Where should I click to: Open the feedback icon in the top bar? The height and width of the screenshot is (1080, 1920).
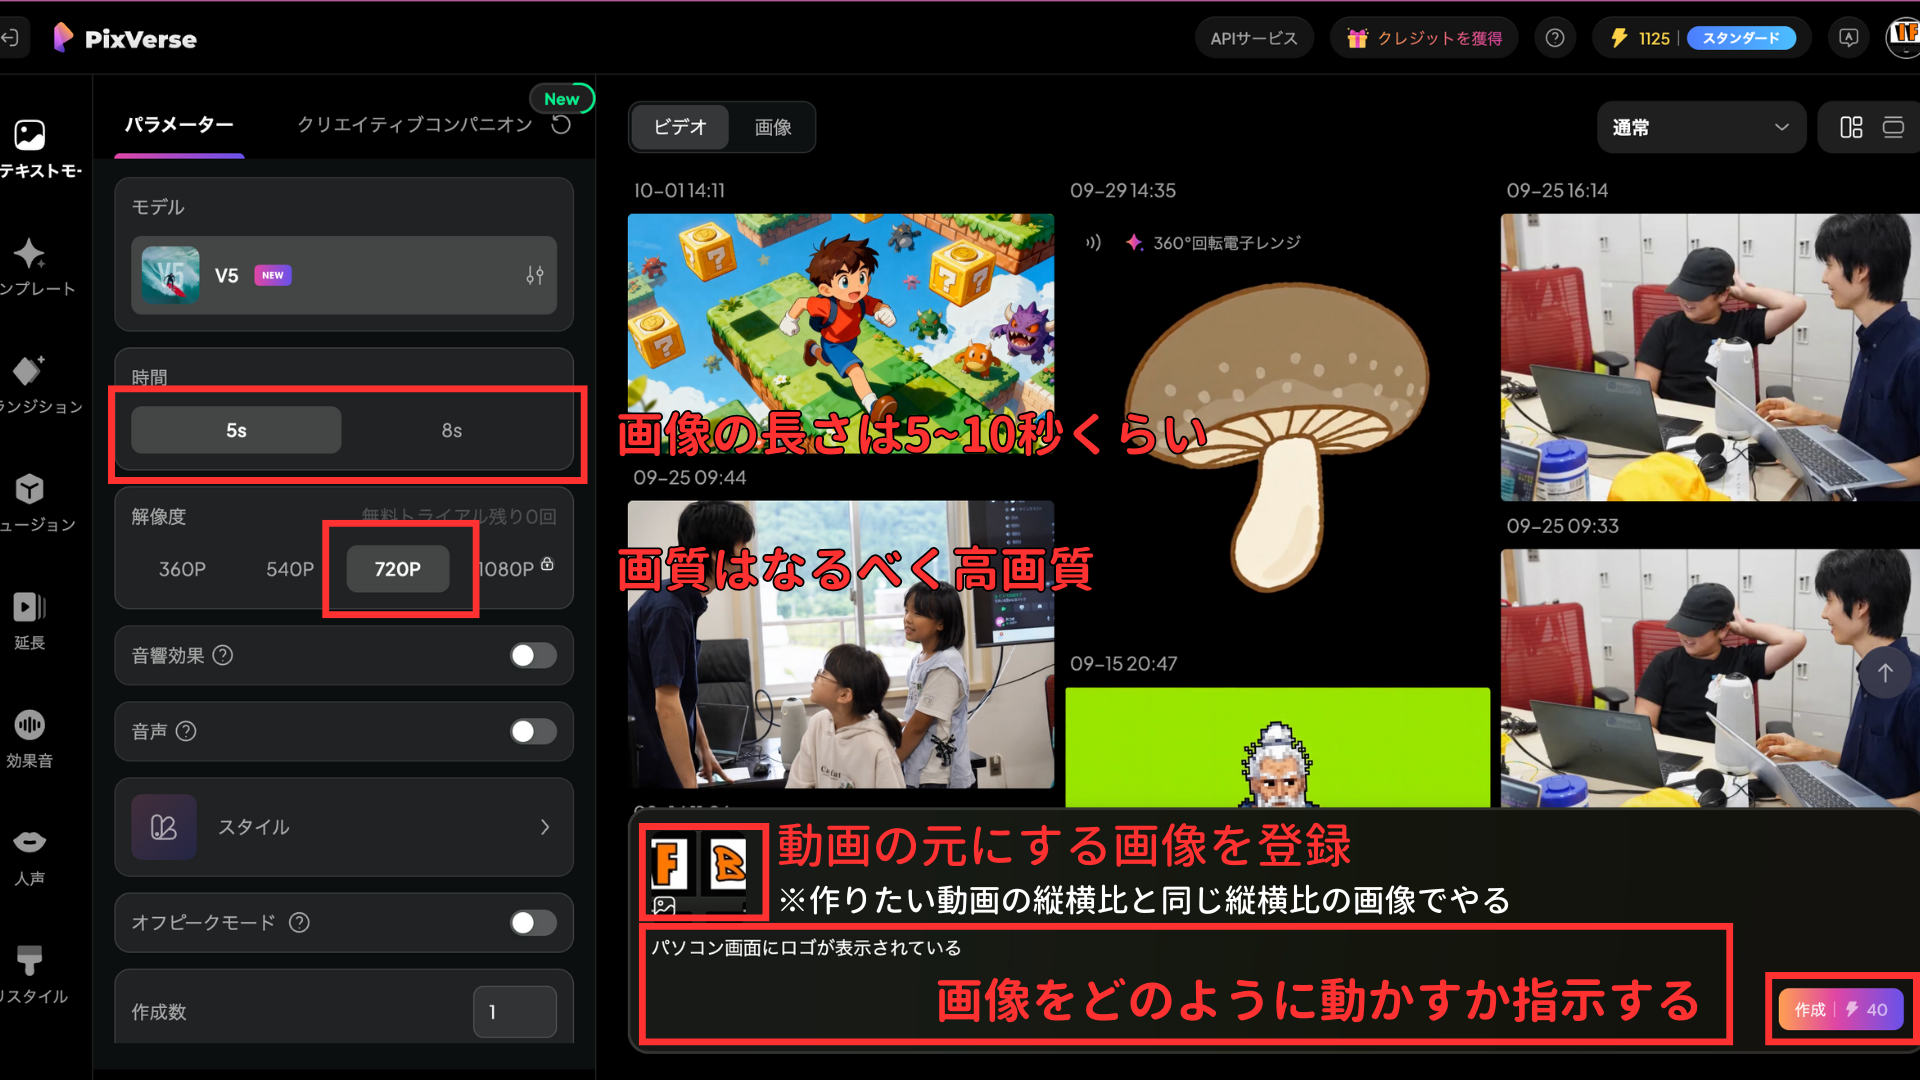(1849, 37)
